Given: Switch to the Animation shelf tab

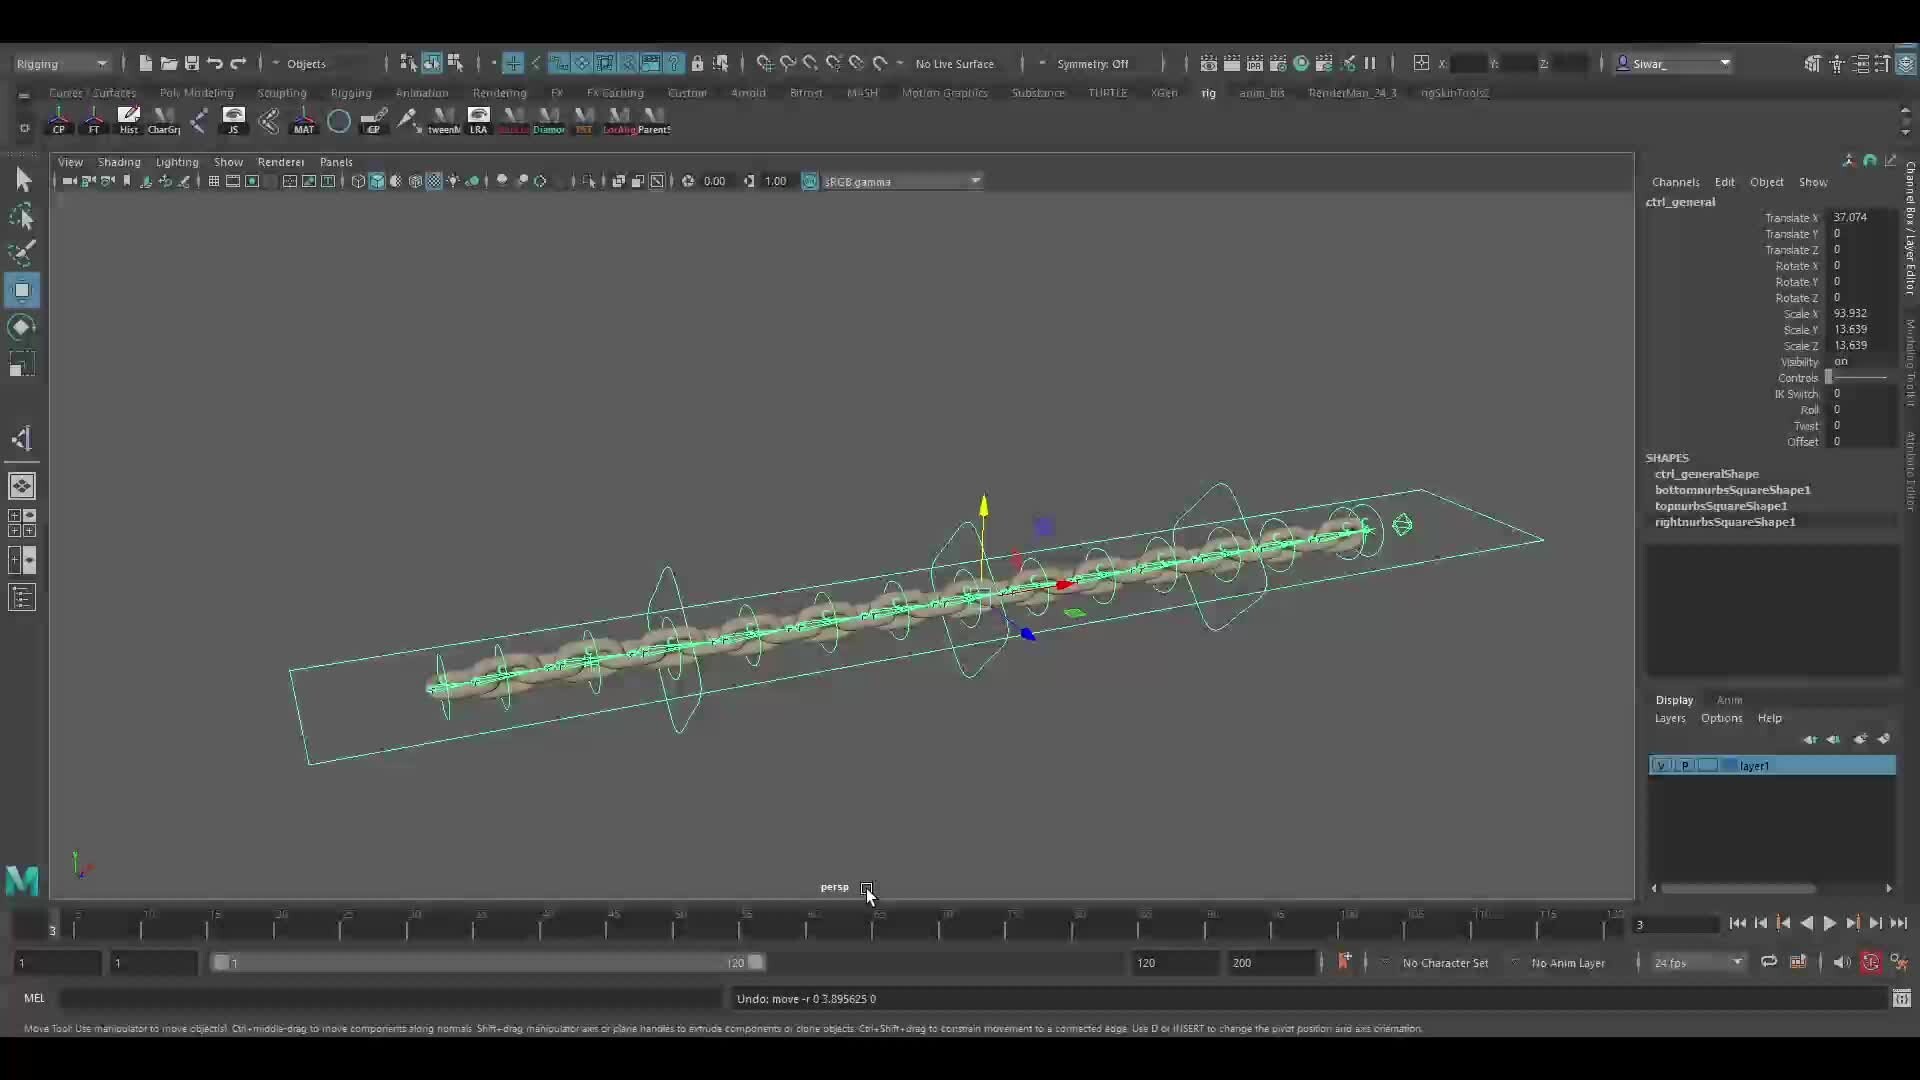Looking at the screenshot, I should 421,93.
